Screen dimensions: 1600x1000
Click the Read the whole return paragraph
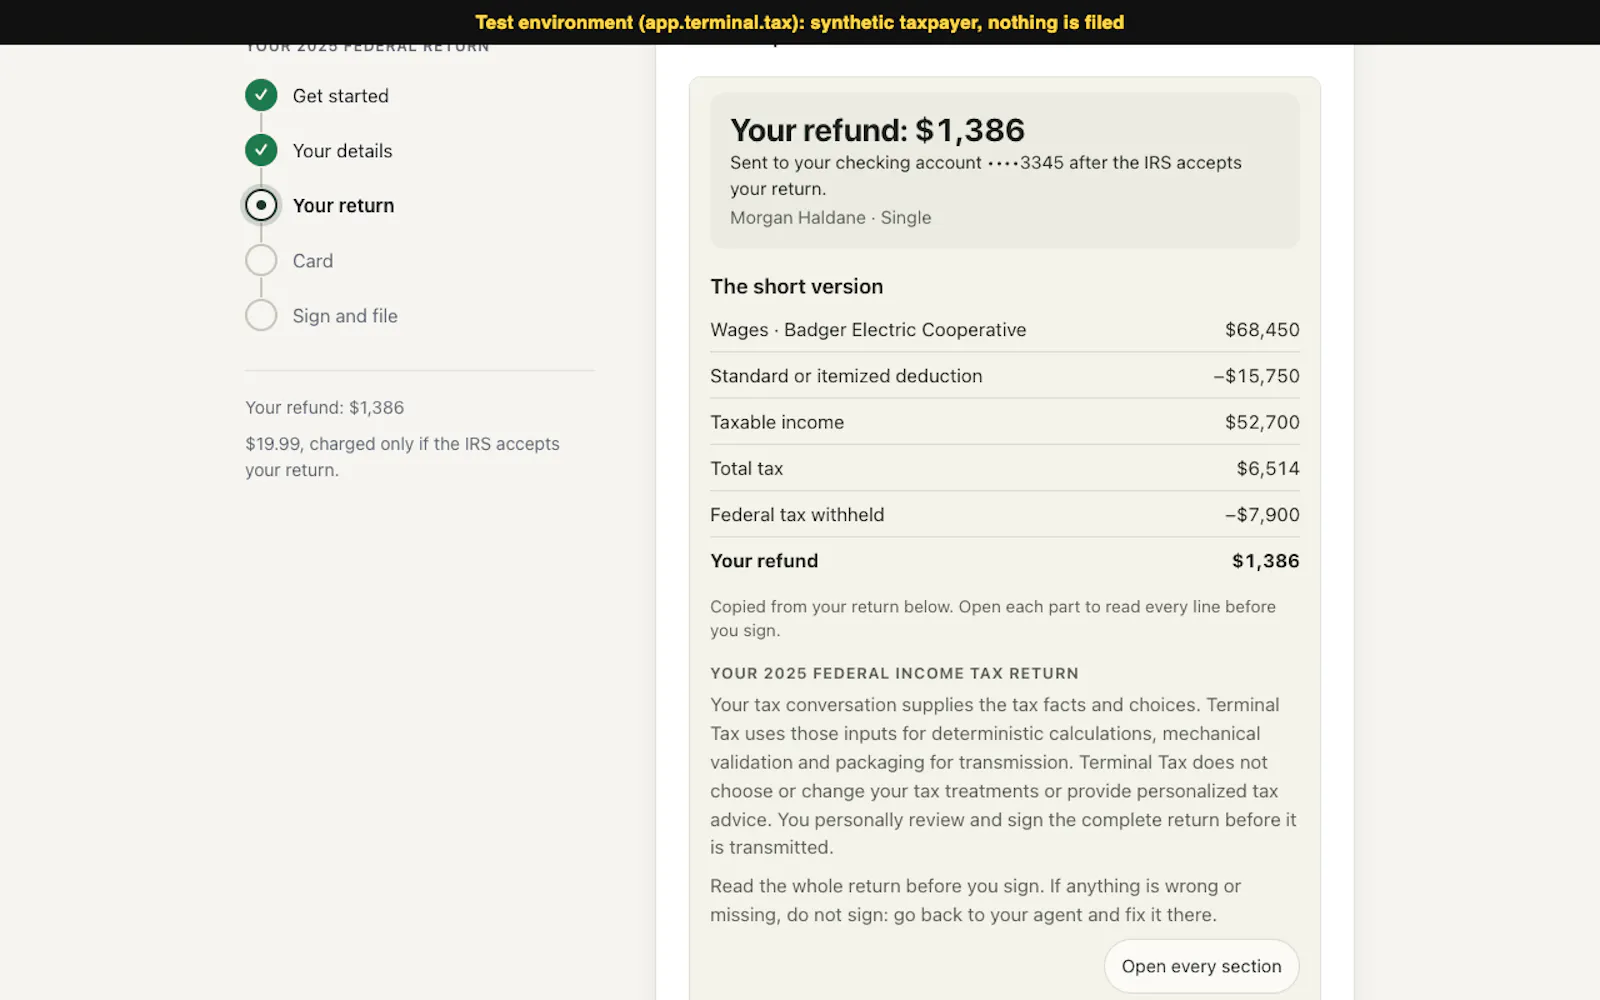[x=975, y=900]
